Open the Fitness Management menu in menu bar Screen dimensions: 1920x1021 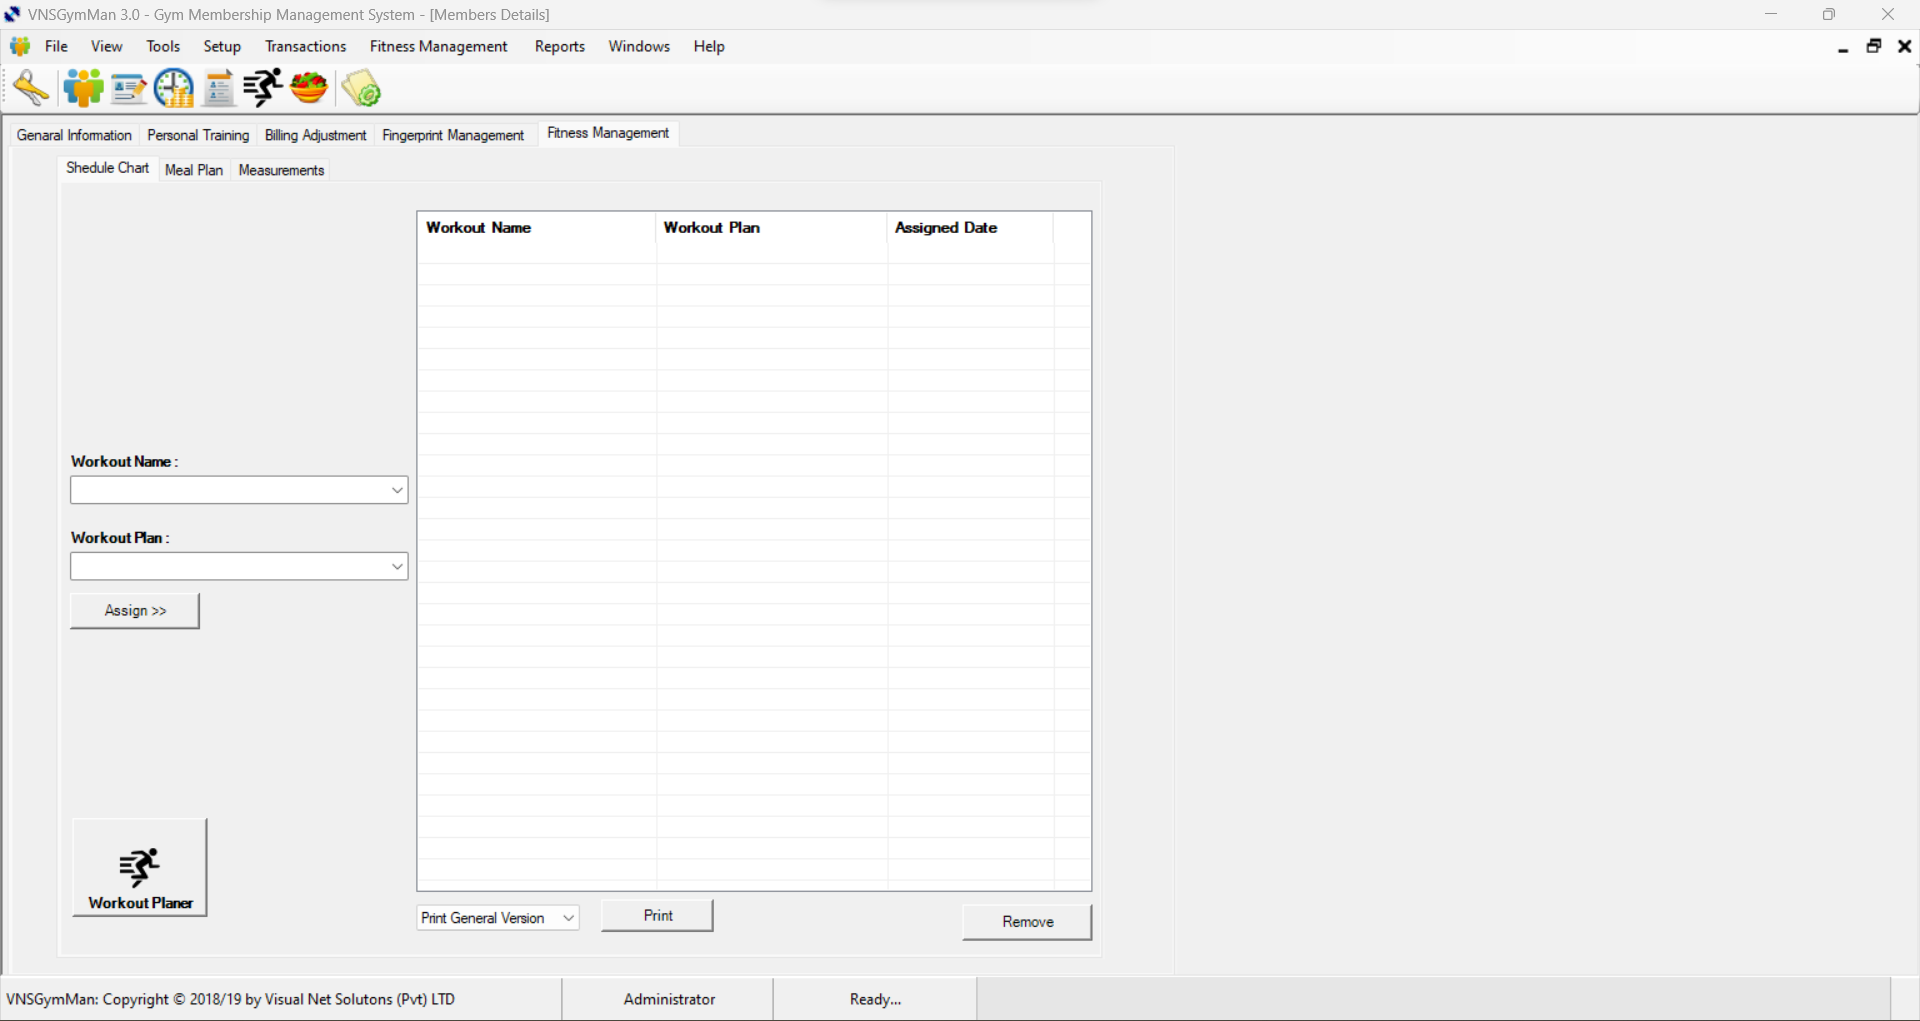439,46
